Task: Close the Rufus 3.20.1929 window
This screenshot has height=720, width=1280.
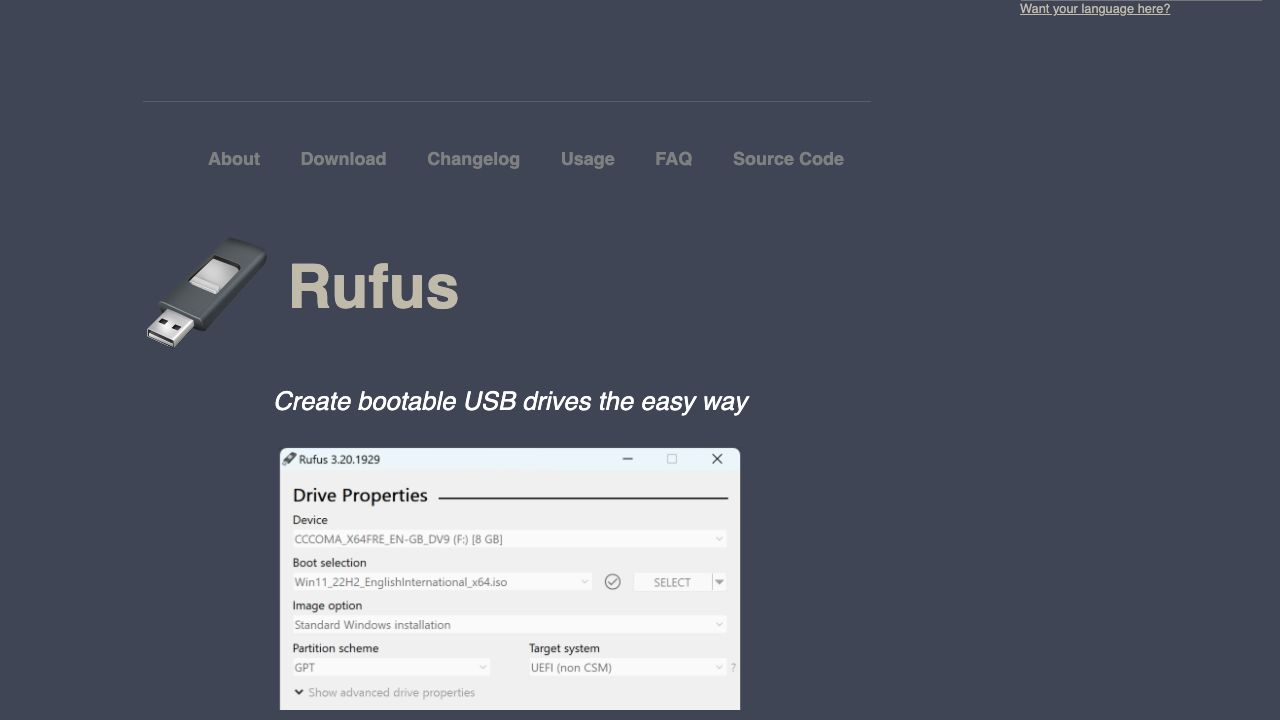Action: click(x=717, y=459)
